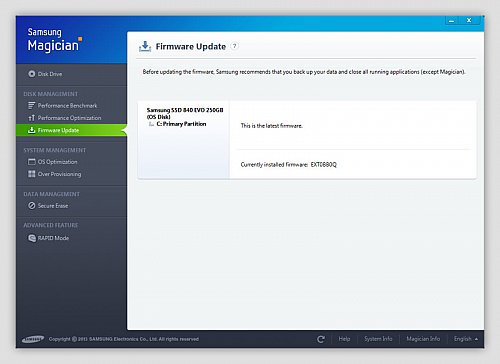The image size is (500, 364).
Task: Open Performance Benchmark menu item
Action: (67, 106)
